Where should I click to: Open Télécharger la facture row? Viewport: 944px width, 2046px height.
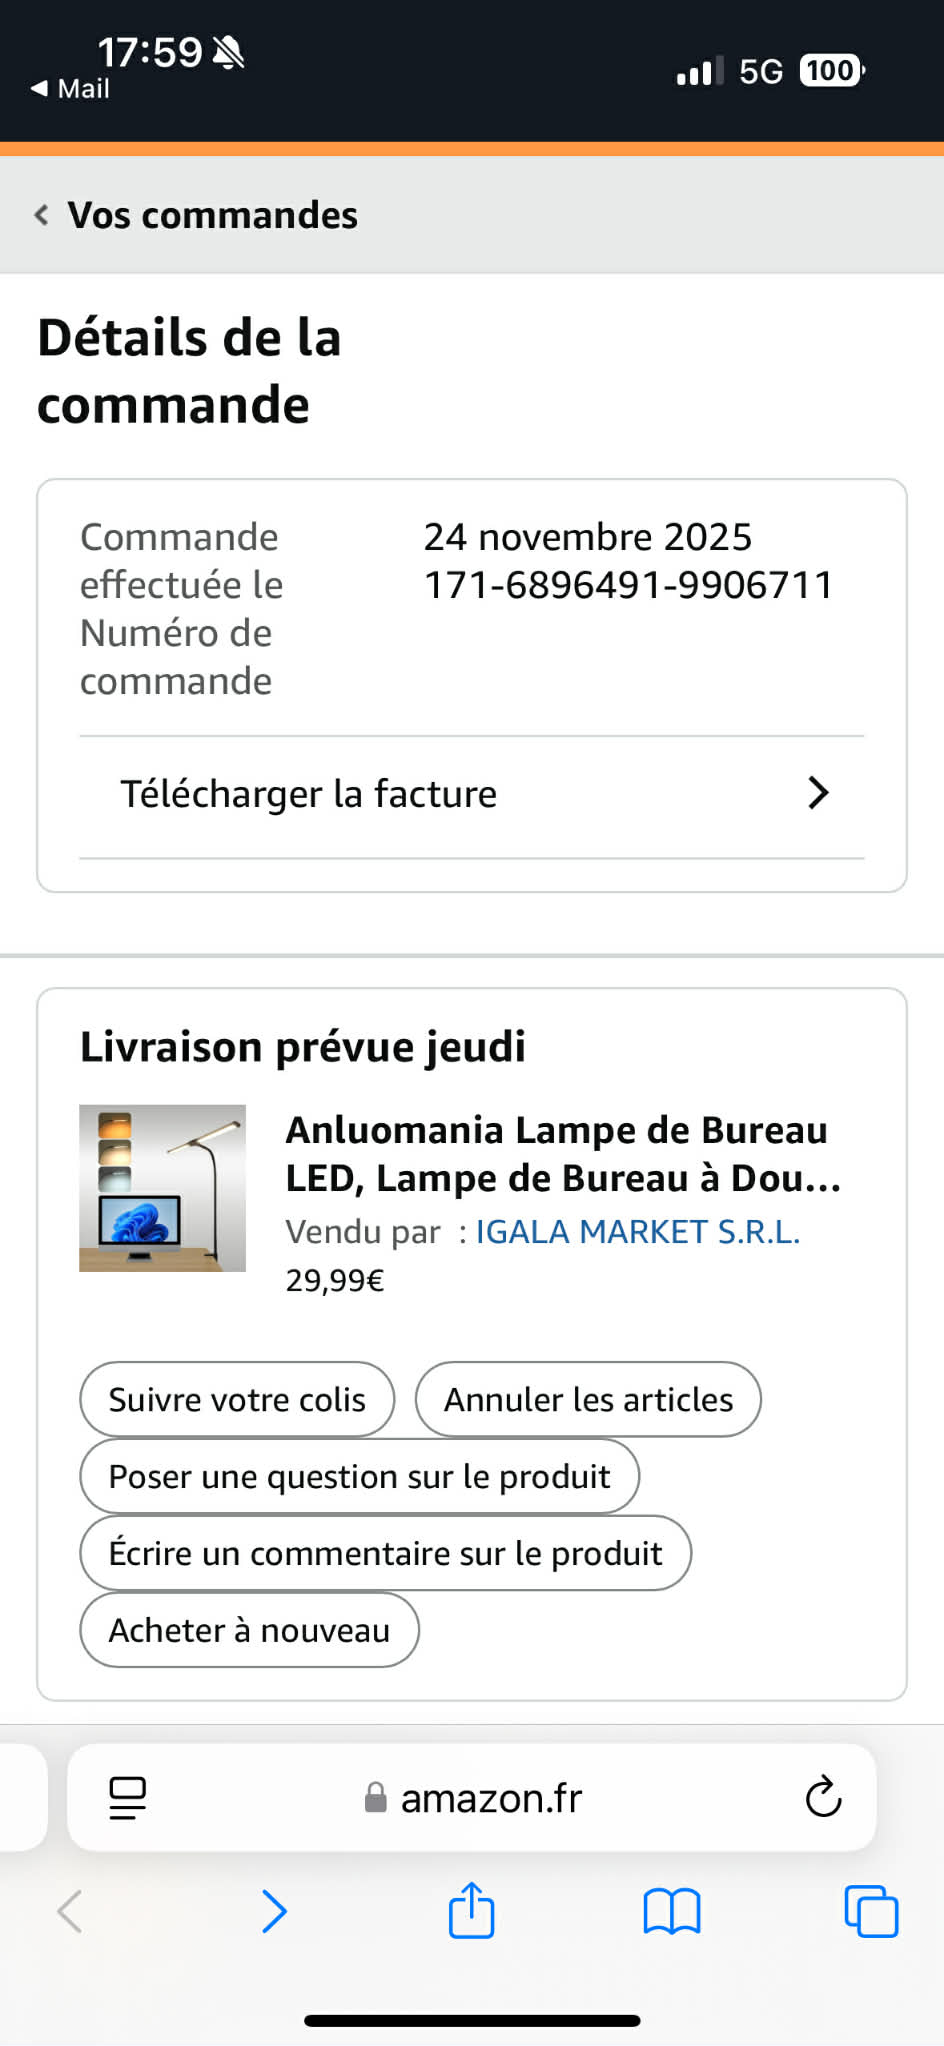pos(308,794)
